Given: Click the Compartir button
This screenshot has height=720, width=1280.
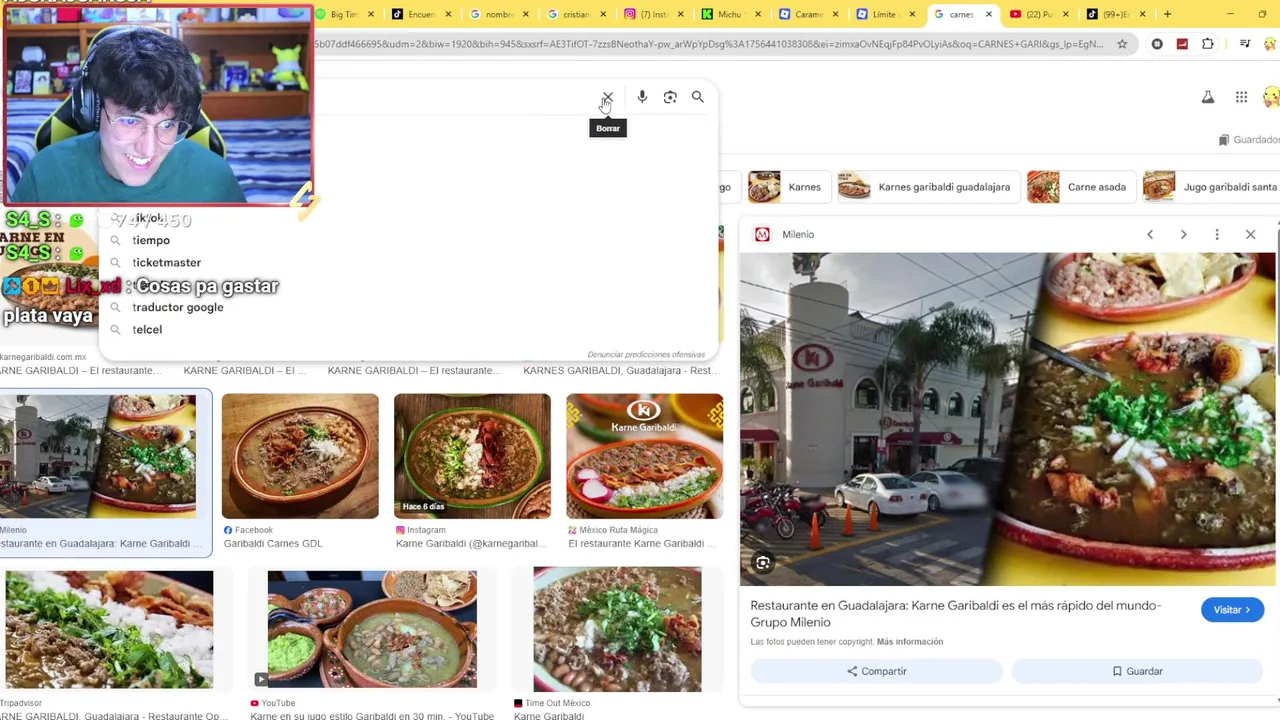Looking at the screenshot, I should click(x=876, y=671).
